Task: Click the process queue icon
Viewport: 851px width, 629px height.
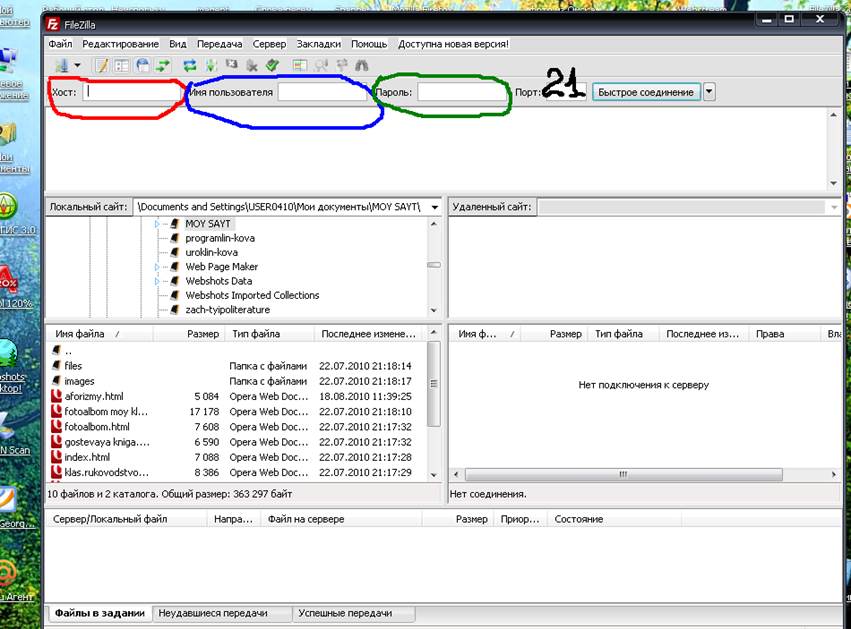Action: point(211,66)
